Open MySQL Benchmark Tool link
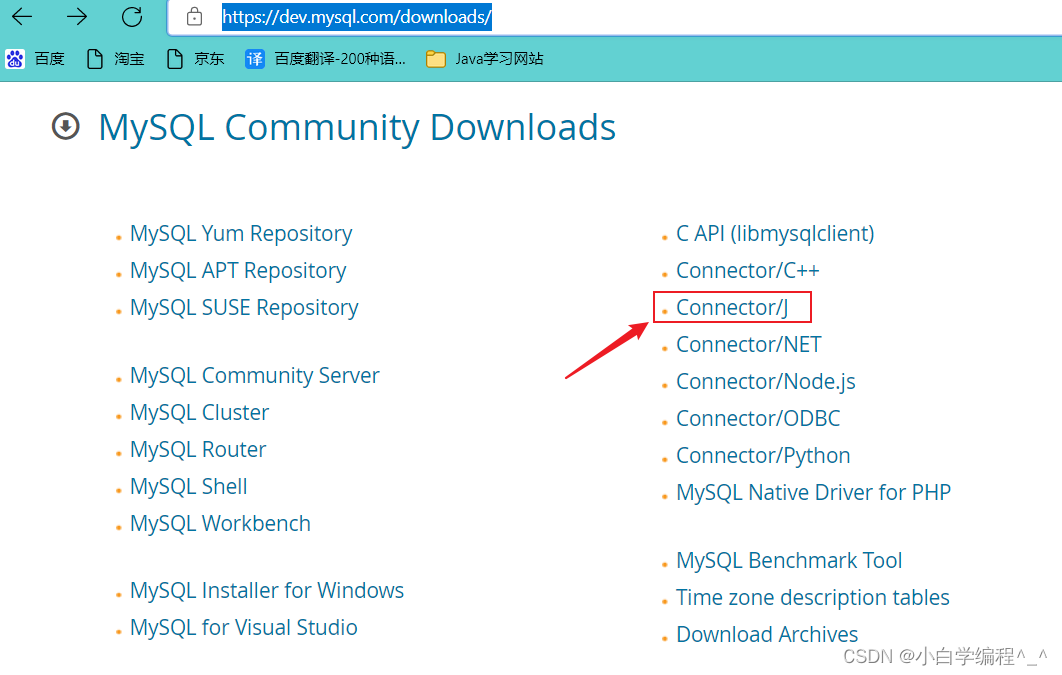 (789, 561)
